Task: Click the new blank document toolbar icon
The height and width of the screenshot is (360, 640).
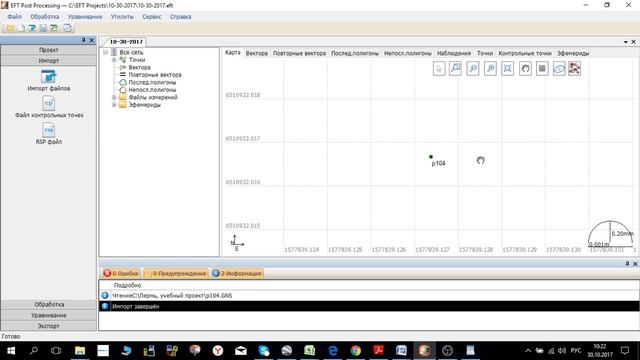Action: pyautogui.click(x=21, y=28)
